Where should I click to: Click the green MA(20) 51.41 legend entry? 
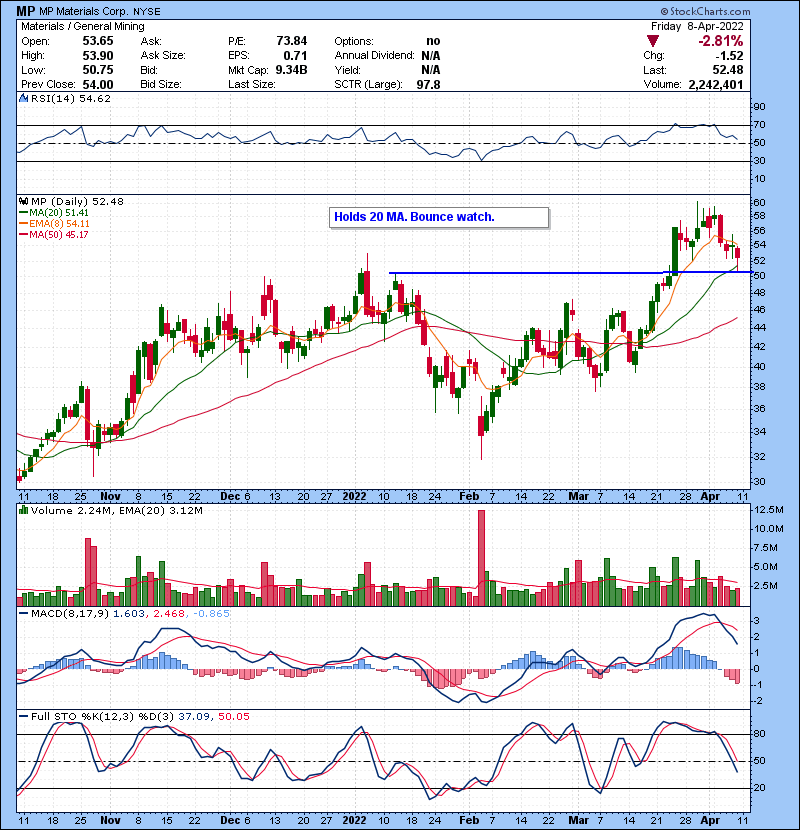point(55,213)
